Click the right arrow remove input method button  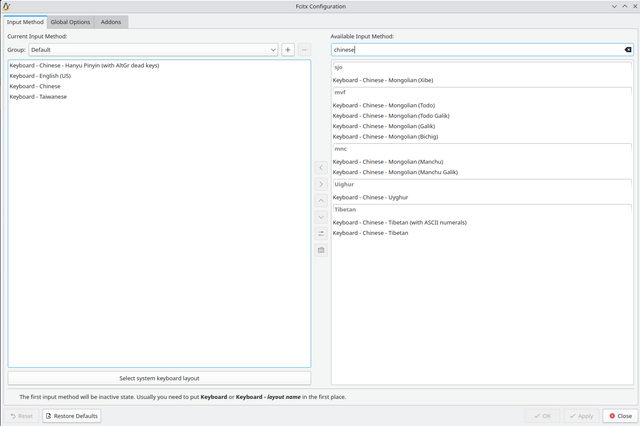pos(321,184)
